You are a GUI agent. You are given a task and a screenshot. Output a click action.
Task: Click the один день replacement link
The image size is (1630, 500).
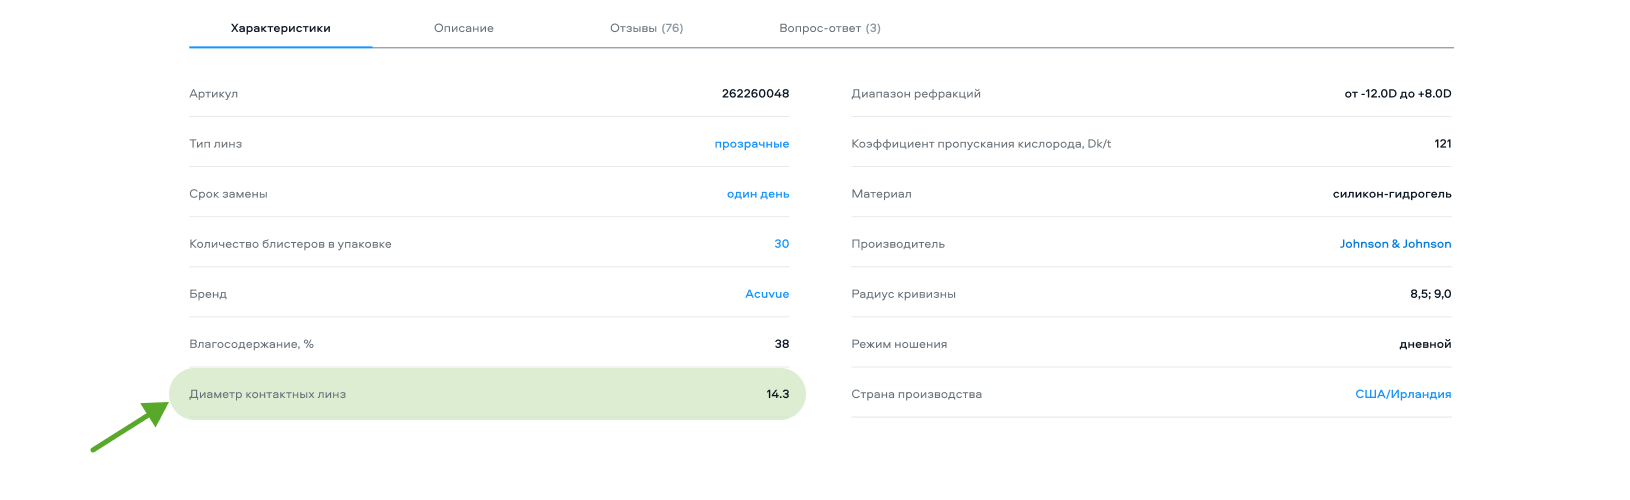(758, 194)
